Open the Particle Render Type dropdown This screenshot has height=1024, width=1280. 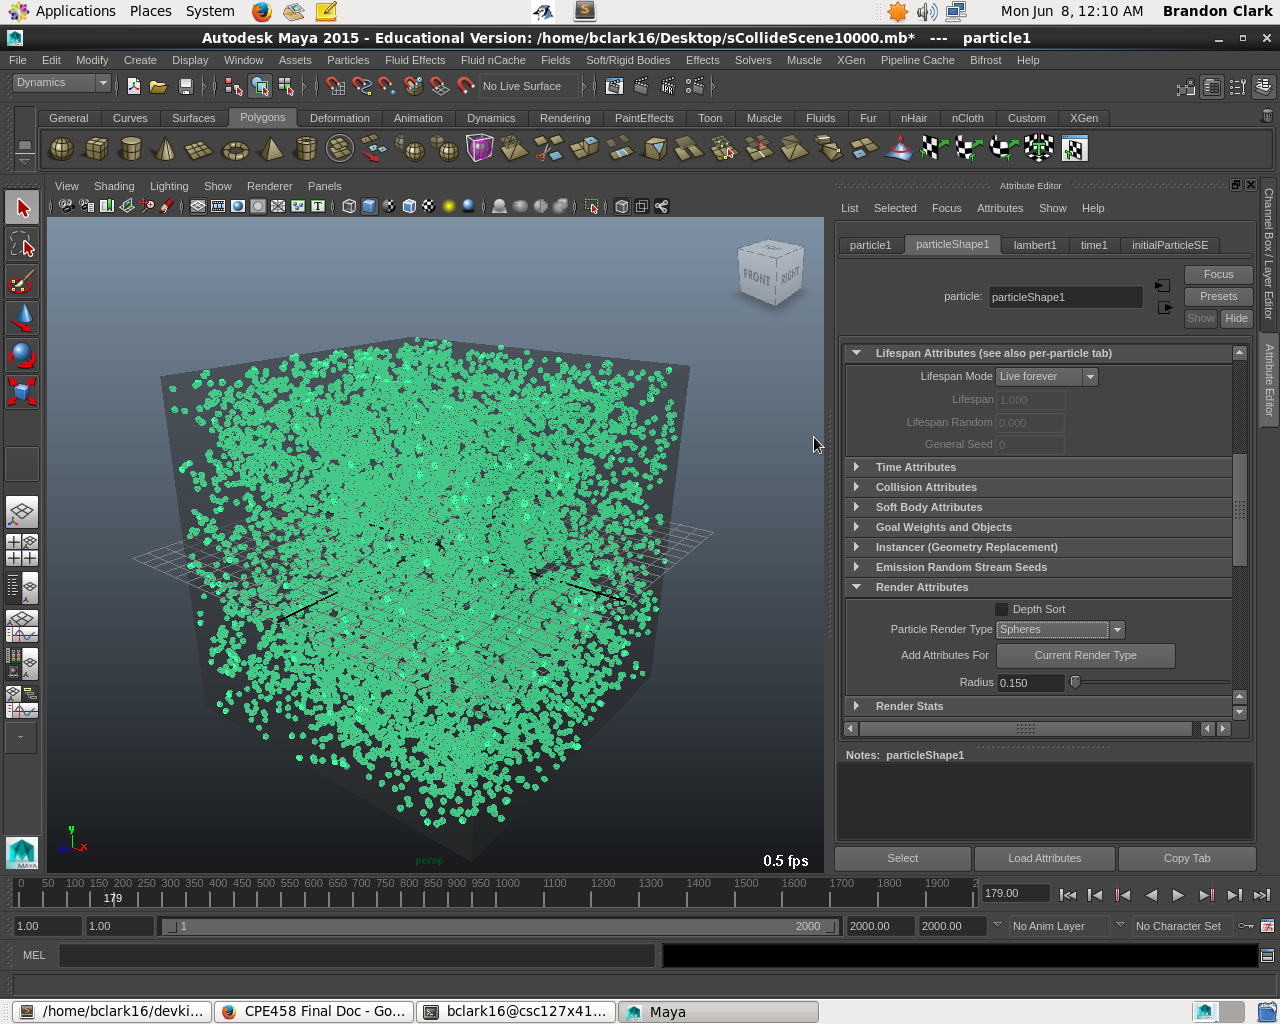1117,630
